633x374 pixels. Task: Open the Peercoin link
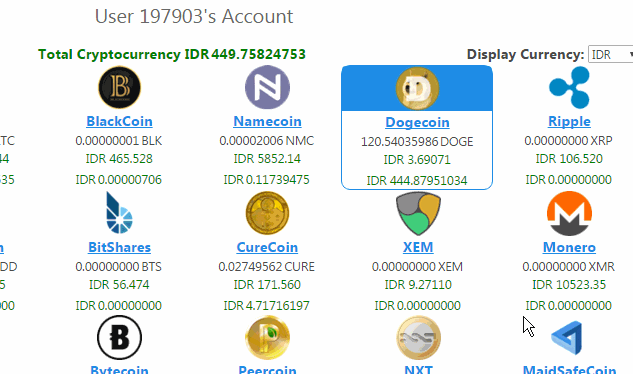[x=267, y=369]
